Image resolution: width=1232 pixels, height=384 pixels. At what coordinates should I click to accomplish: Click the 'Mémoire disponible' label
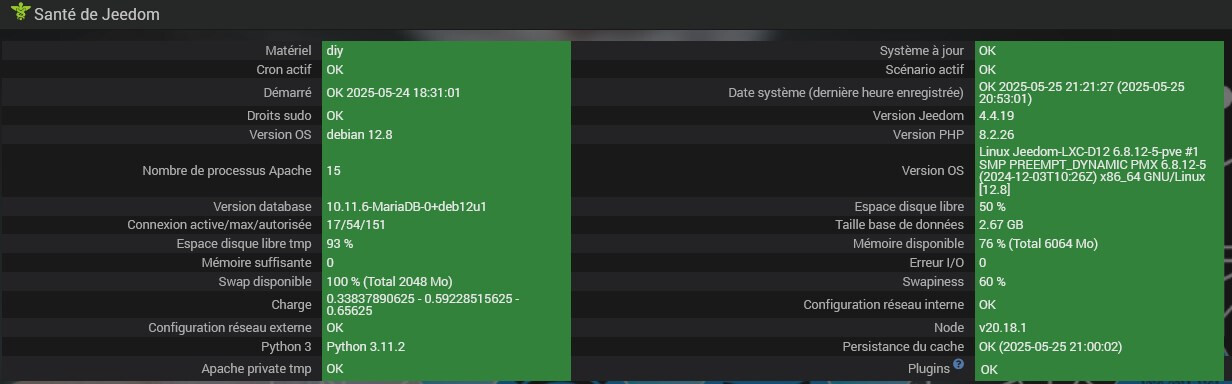pyautogui.click(x=909, y=244)
